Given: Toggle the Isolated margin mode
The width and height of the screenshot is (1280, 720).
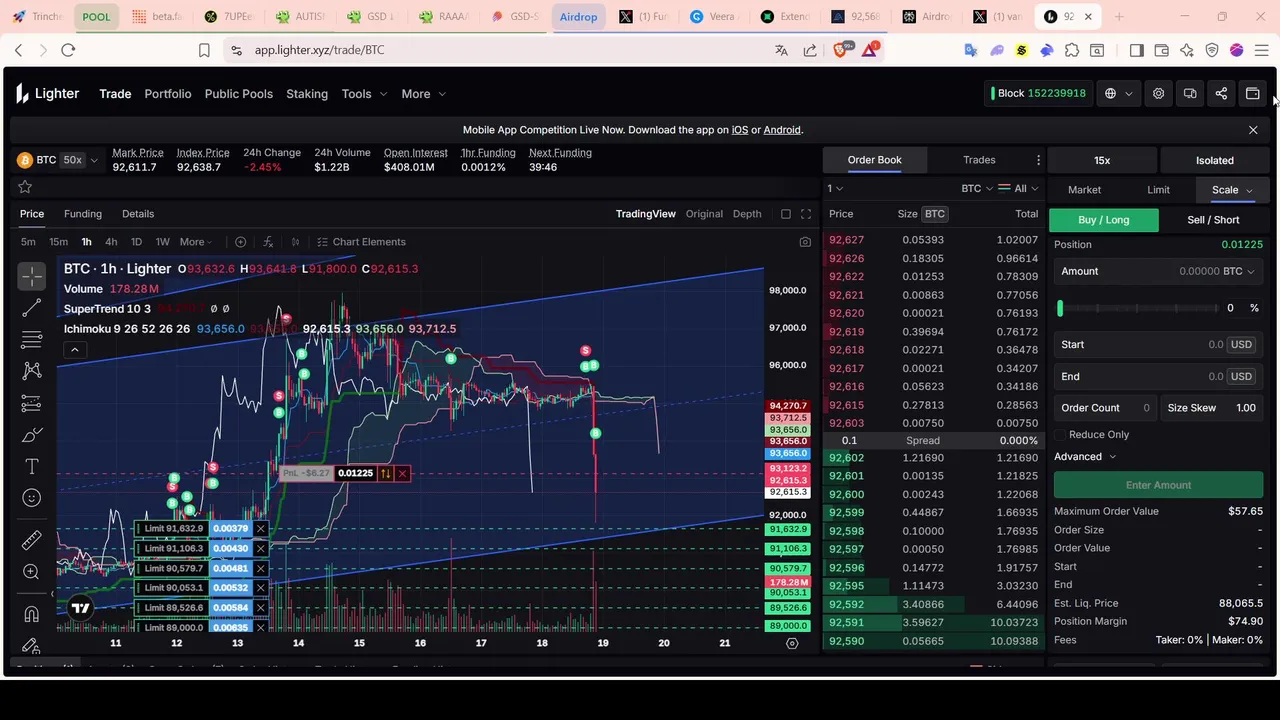Looking at the screenshot, I should coord(1215,160).
